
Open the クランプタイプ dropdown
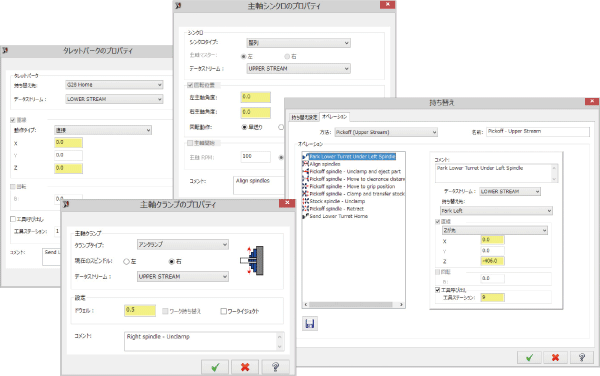pyautogui.click(x=183, y=244)
